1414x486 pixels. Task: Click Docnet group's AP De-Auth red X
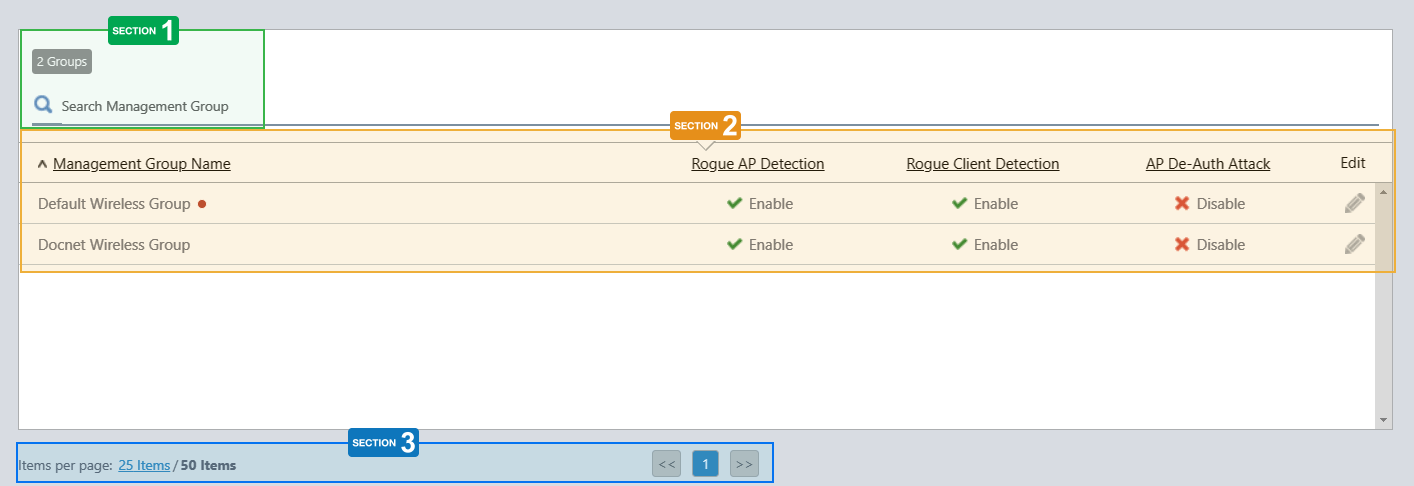(1182, 244)
